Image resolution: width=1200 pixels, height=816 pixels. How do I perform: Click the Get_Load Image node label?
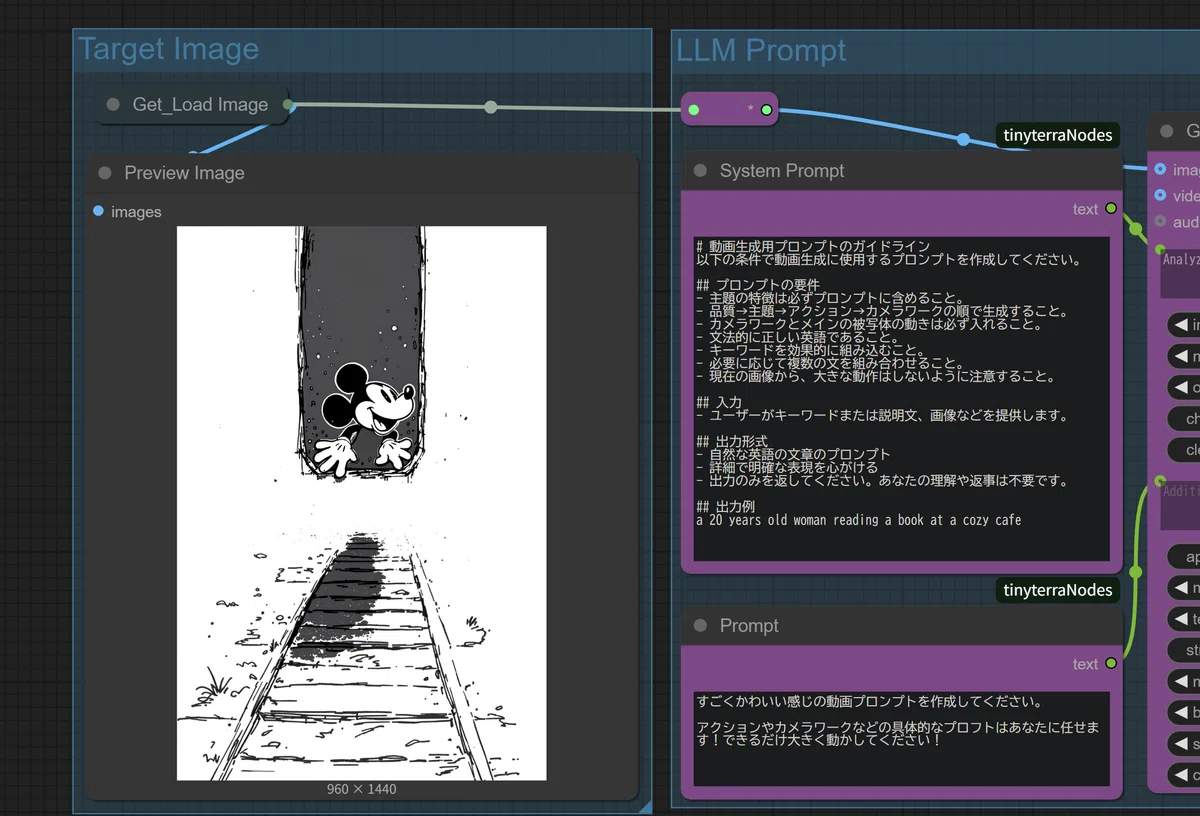click(x=200, y=104)
